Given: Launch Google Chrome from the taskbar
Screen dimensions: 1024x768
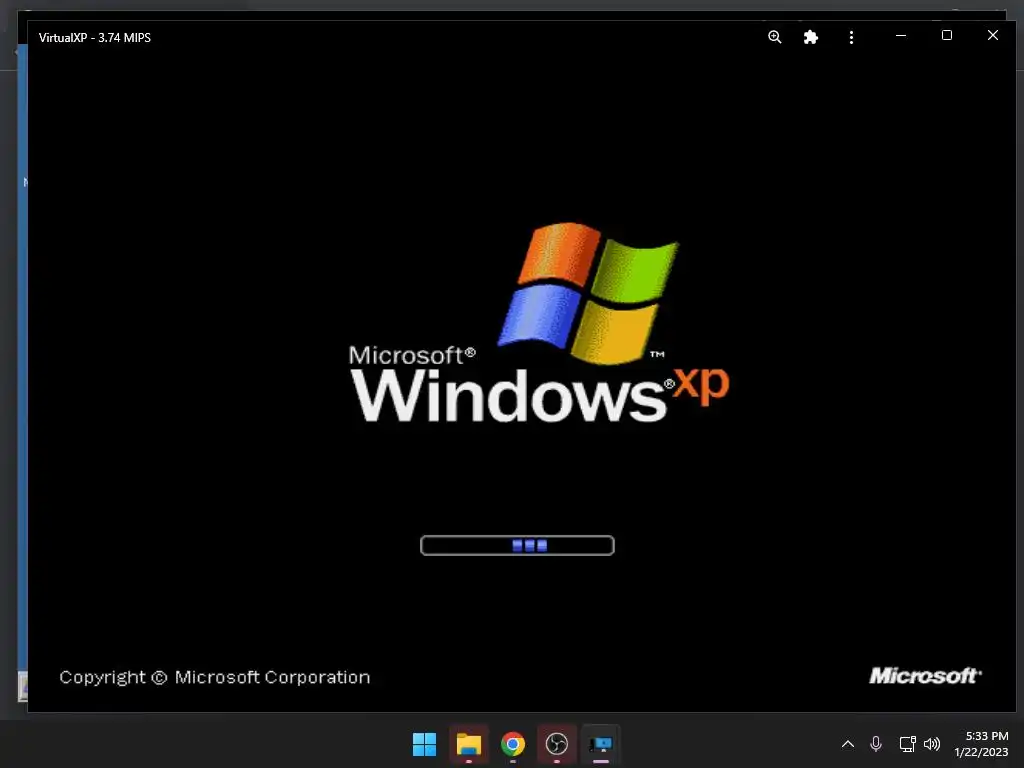Looking at the screenshot, I should (513, 744).
